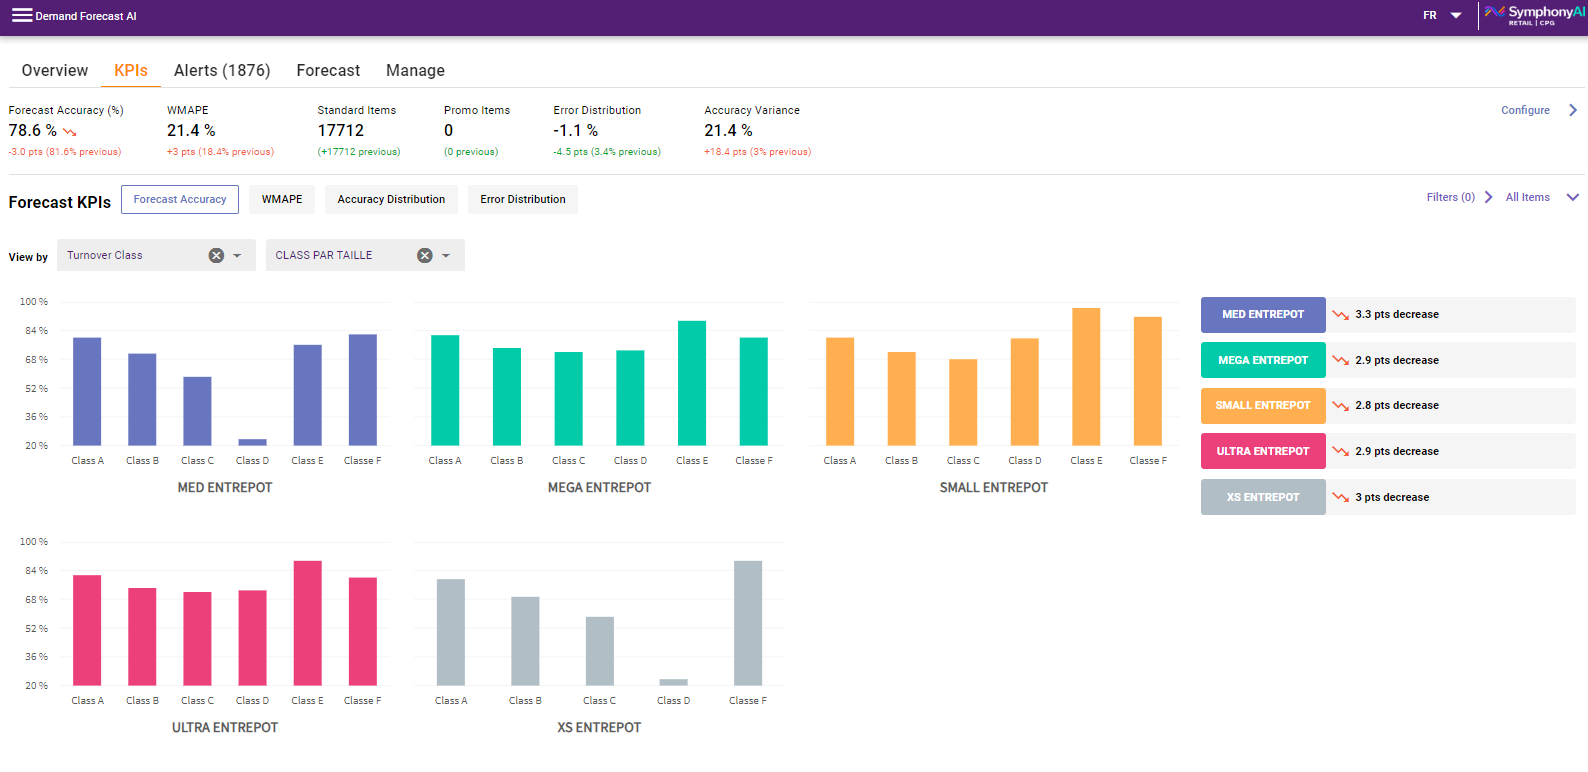
Task: Expand the Turnover Class dropdown arrow
Action: pos(238,256)
